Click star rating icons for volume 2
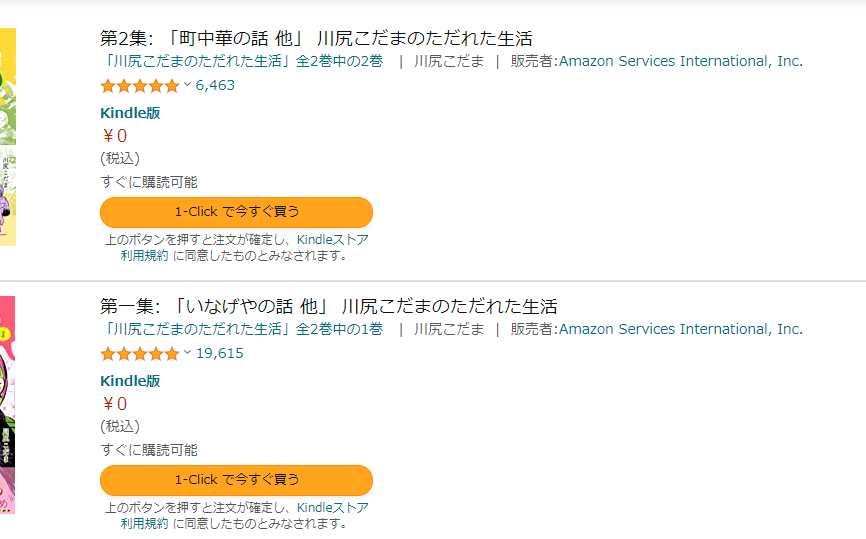 [x=139, y=86]
